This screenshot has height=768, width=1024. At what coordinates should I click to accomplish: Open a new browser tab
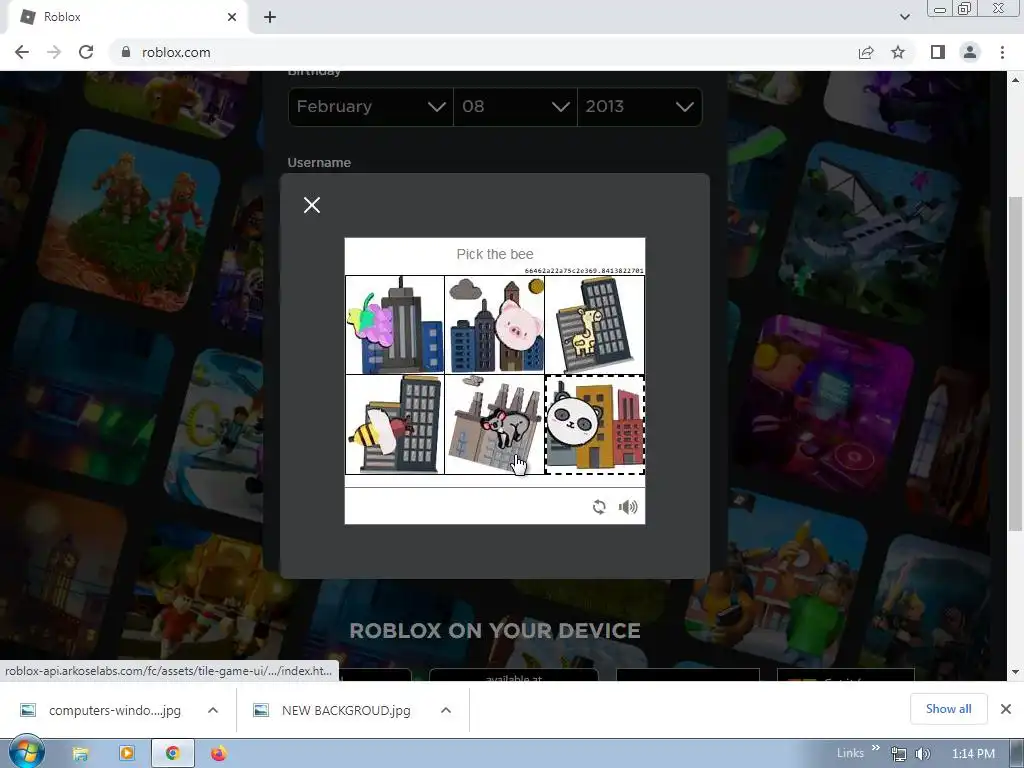(270, 17)
